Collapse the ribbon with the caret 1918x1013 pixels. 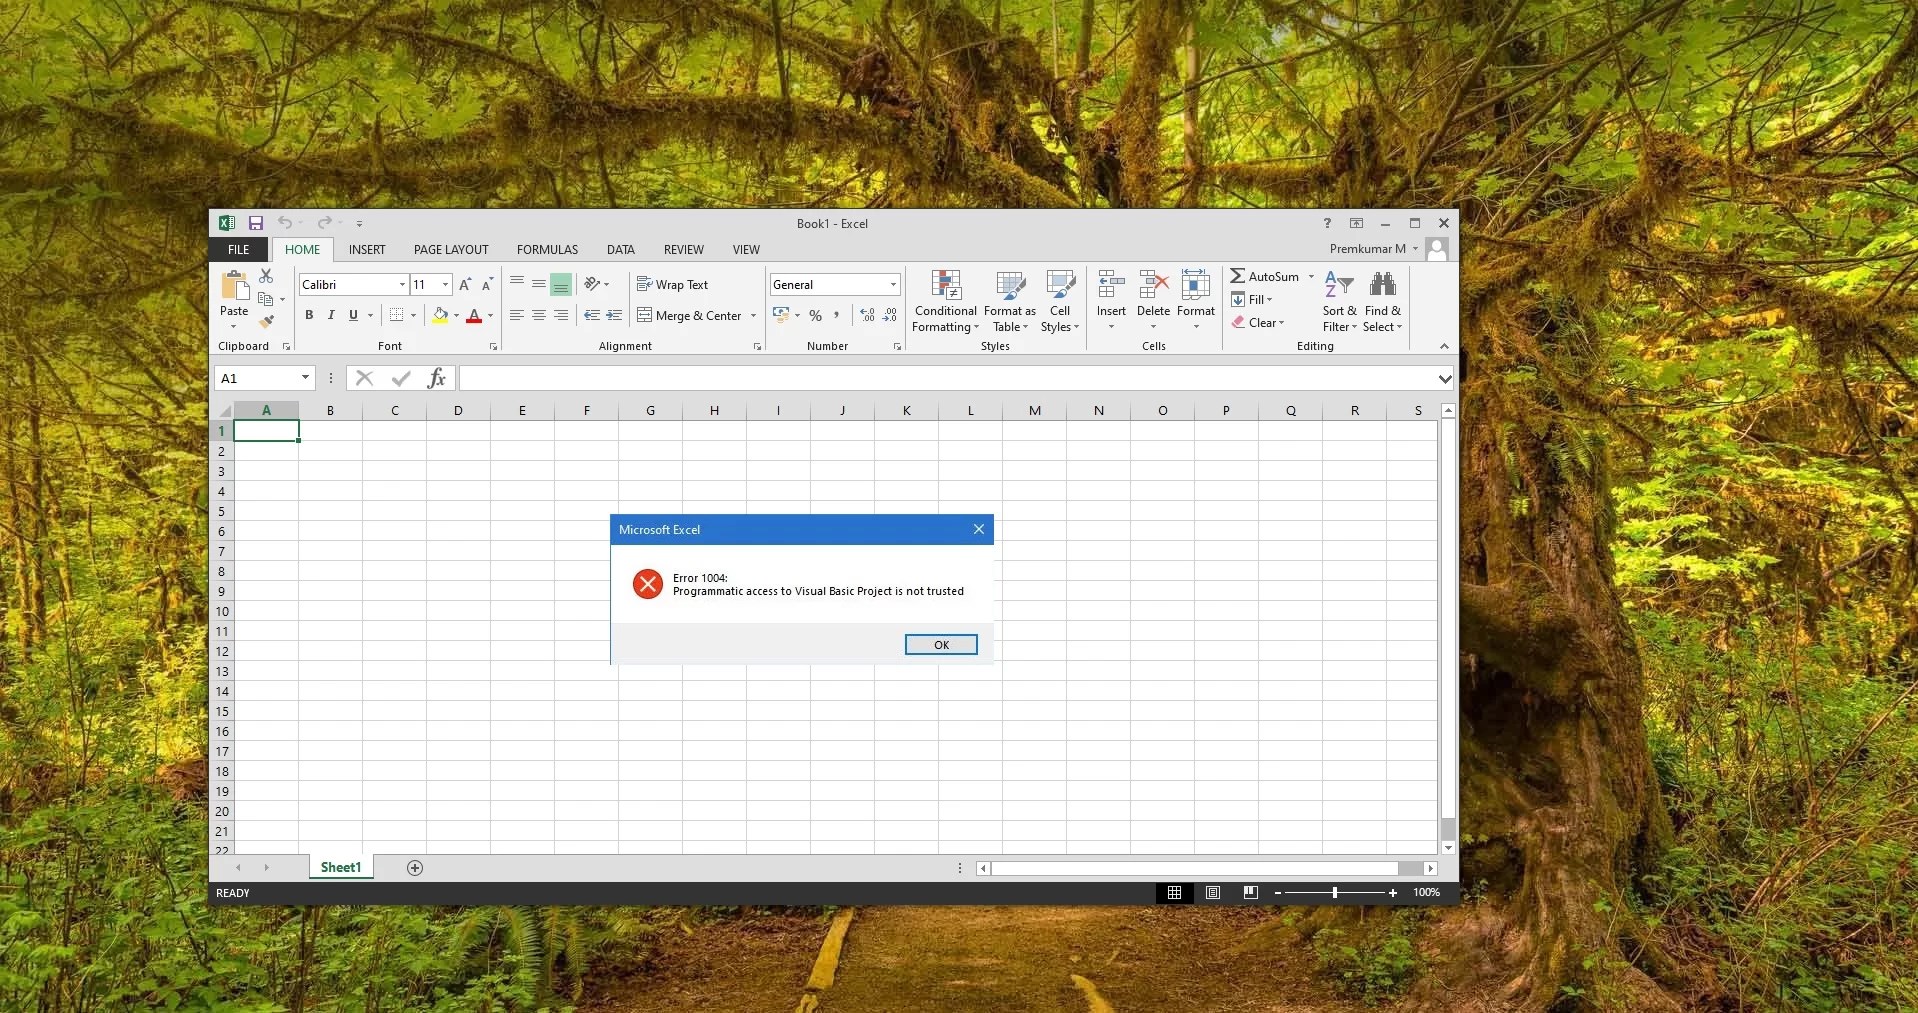pyautogui.click(x=1444, y=346)
